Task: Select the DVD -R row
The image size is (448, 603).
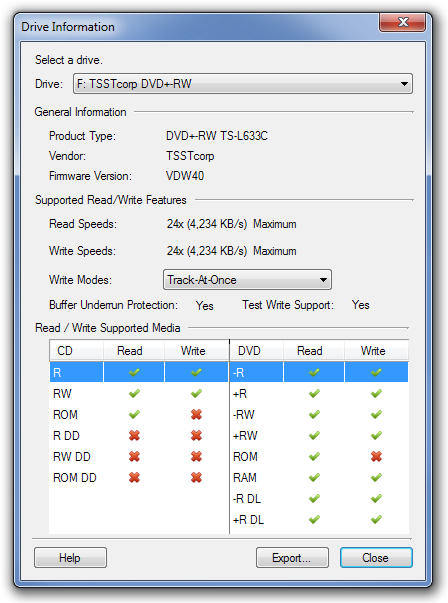Action: pyautogui.click(x=319, y=372)
